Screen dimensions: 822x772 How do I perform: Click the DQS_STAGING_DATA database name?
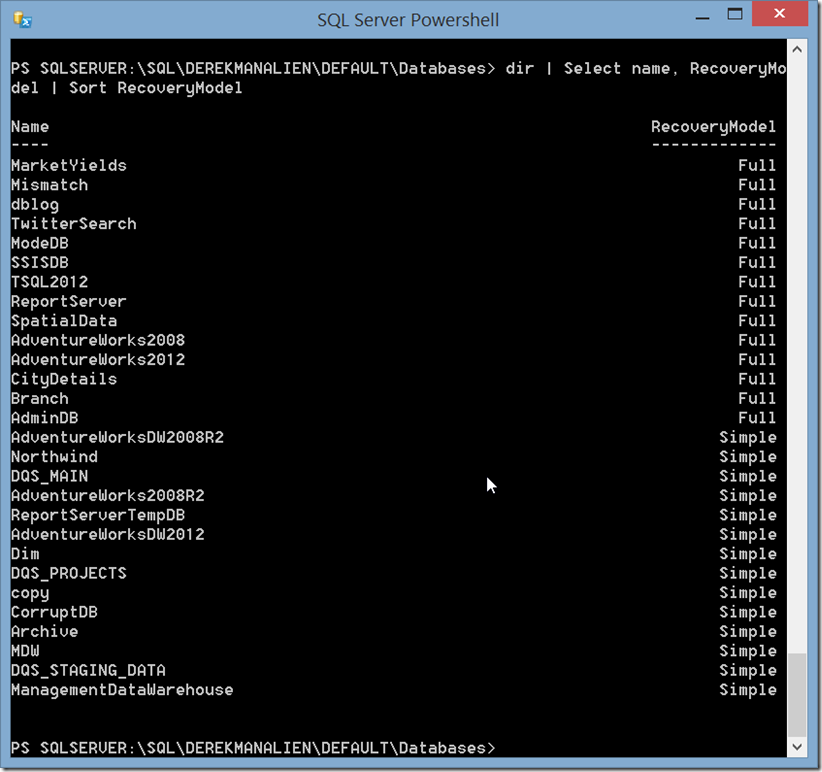pos(88,670)
